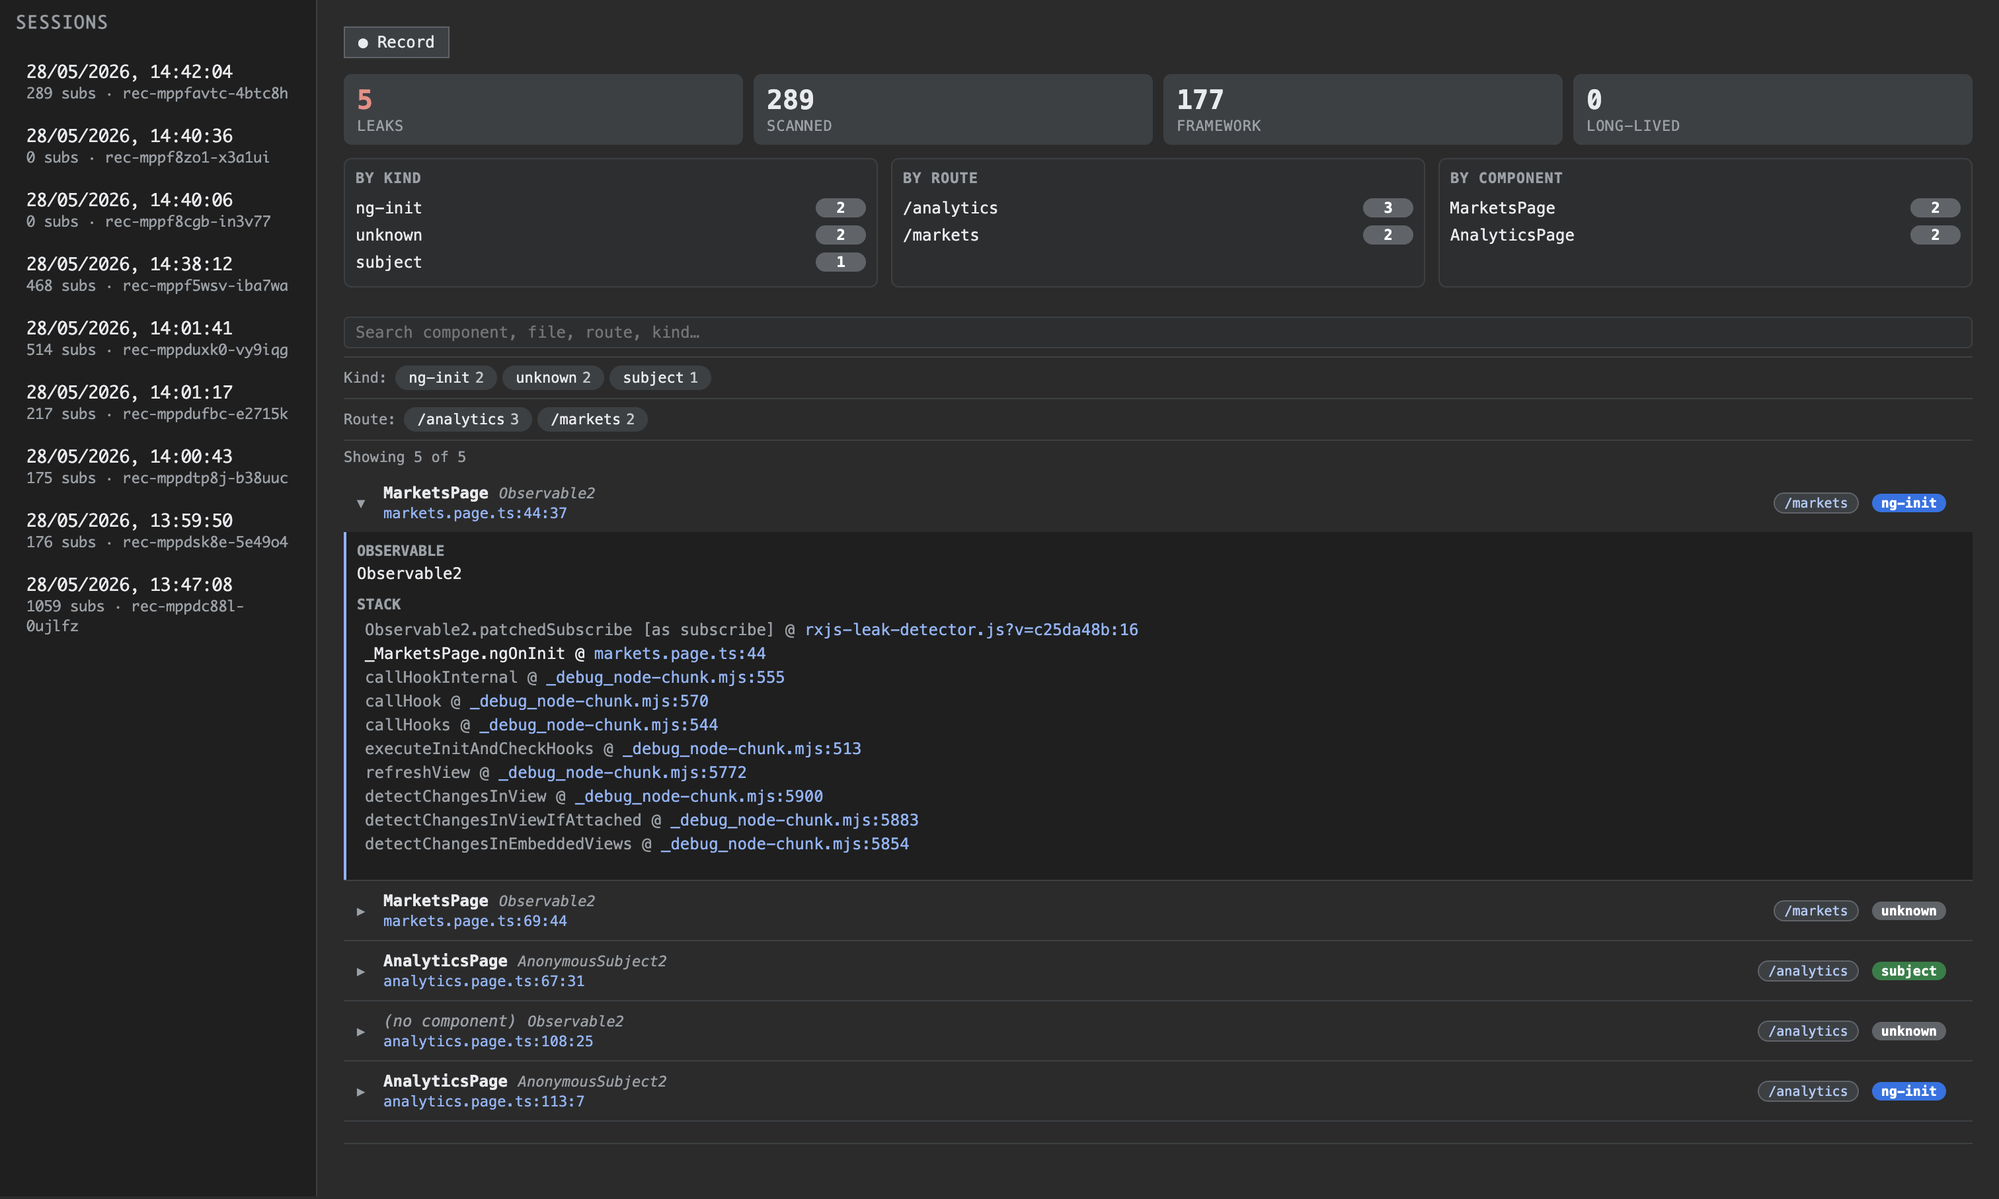Open _debug_node-chunk.mjs:5883 stack link
This screenshot has height=1199, width=1999.
pos(794,821)
